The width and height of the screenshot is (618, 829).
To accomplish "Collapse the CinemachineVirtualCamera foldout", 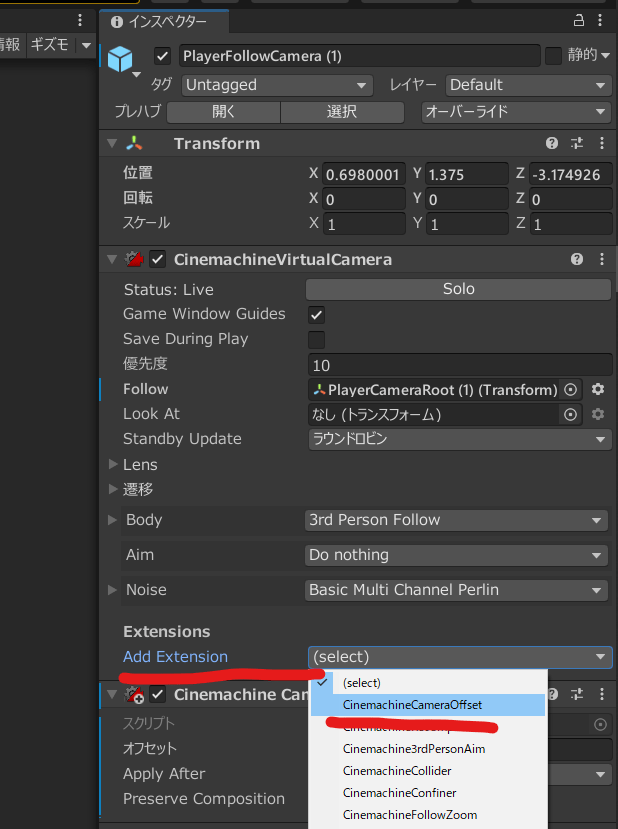I will pyautogui.click(x=112, y=259).
